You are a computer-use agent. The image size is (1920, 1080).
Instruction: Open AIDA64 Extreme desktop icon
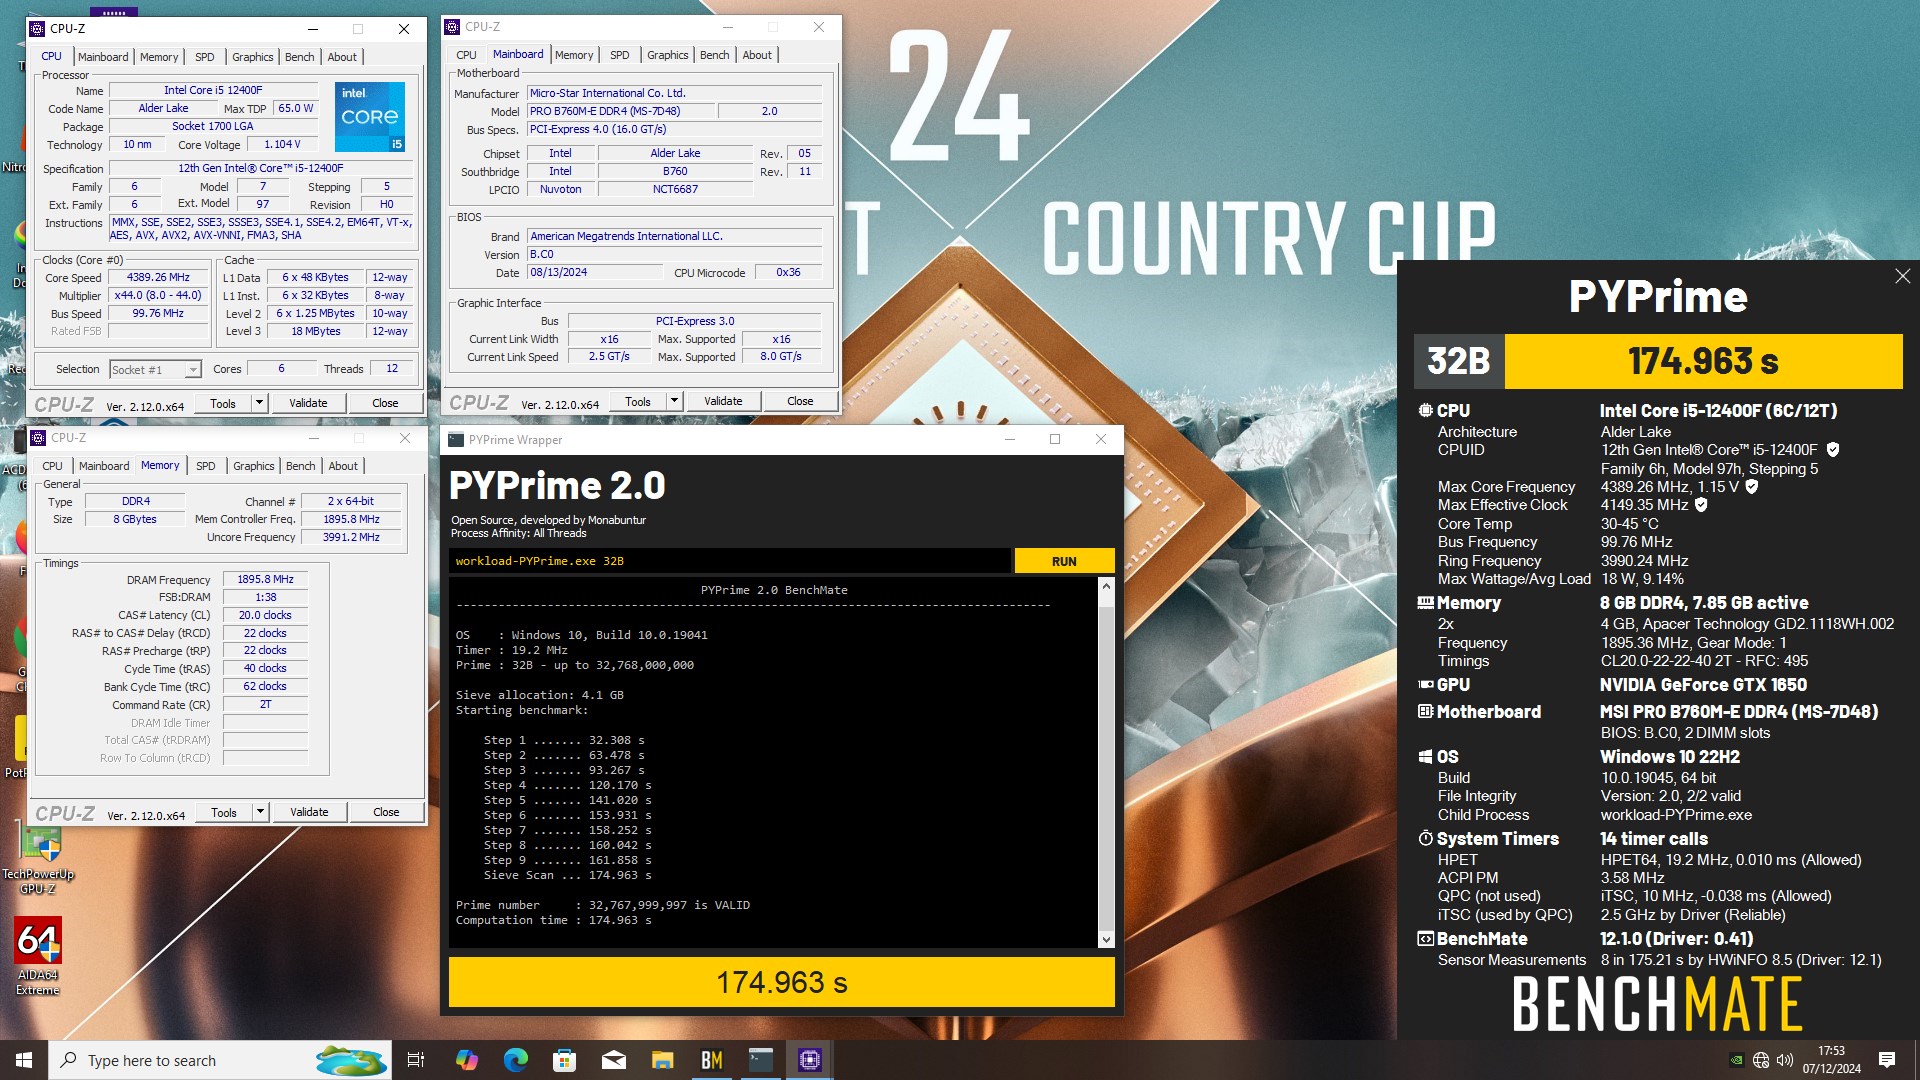[38, 955]
